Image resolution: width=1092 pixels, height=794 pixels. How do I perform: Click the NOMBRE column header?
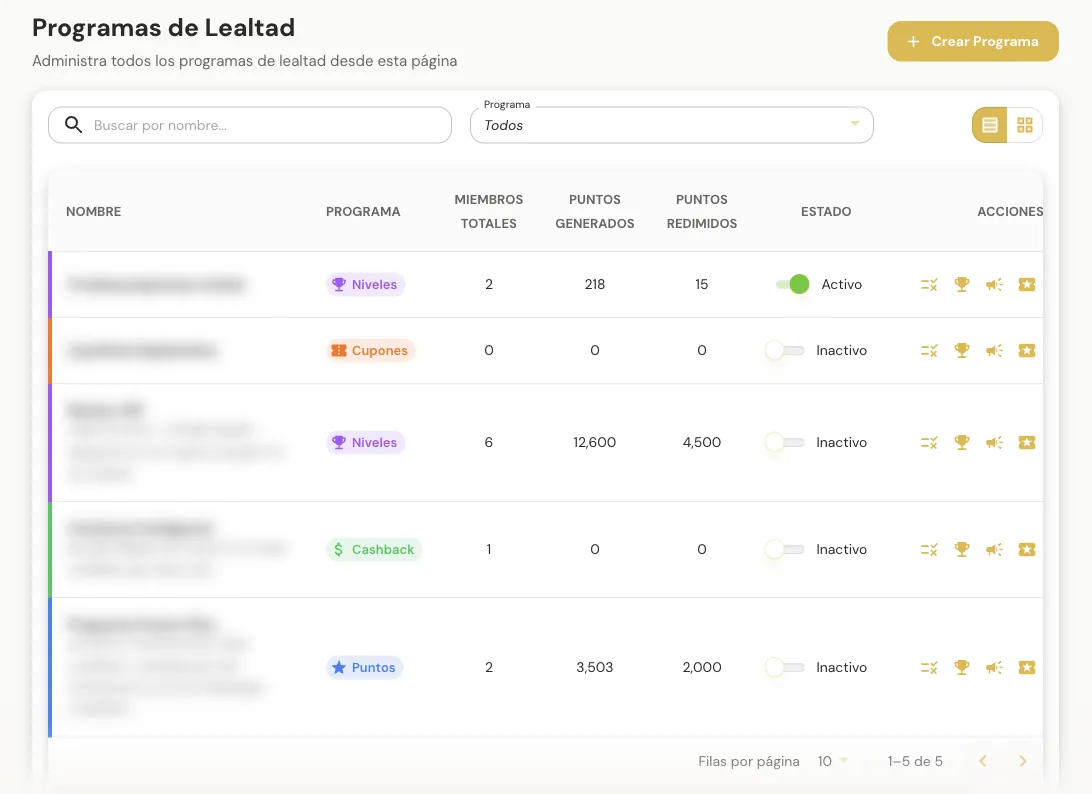click(93, 212)
